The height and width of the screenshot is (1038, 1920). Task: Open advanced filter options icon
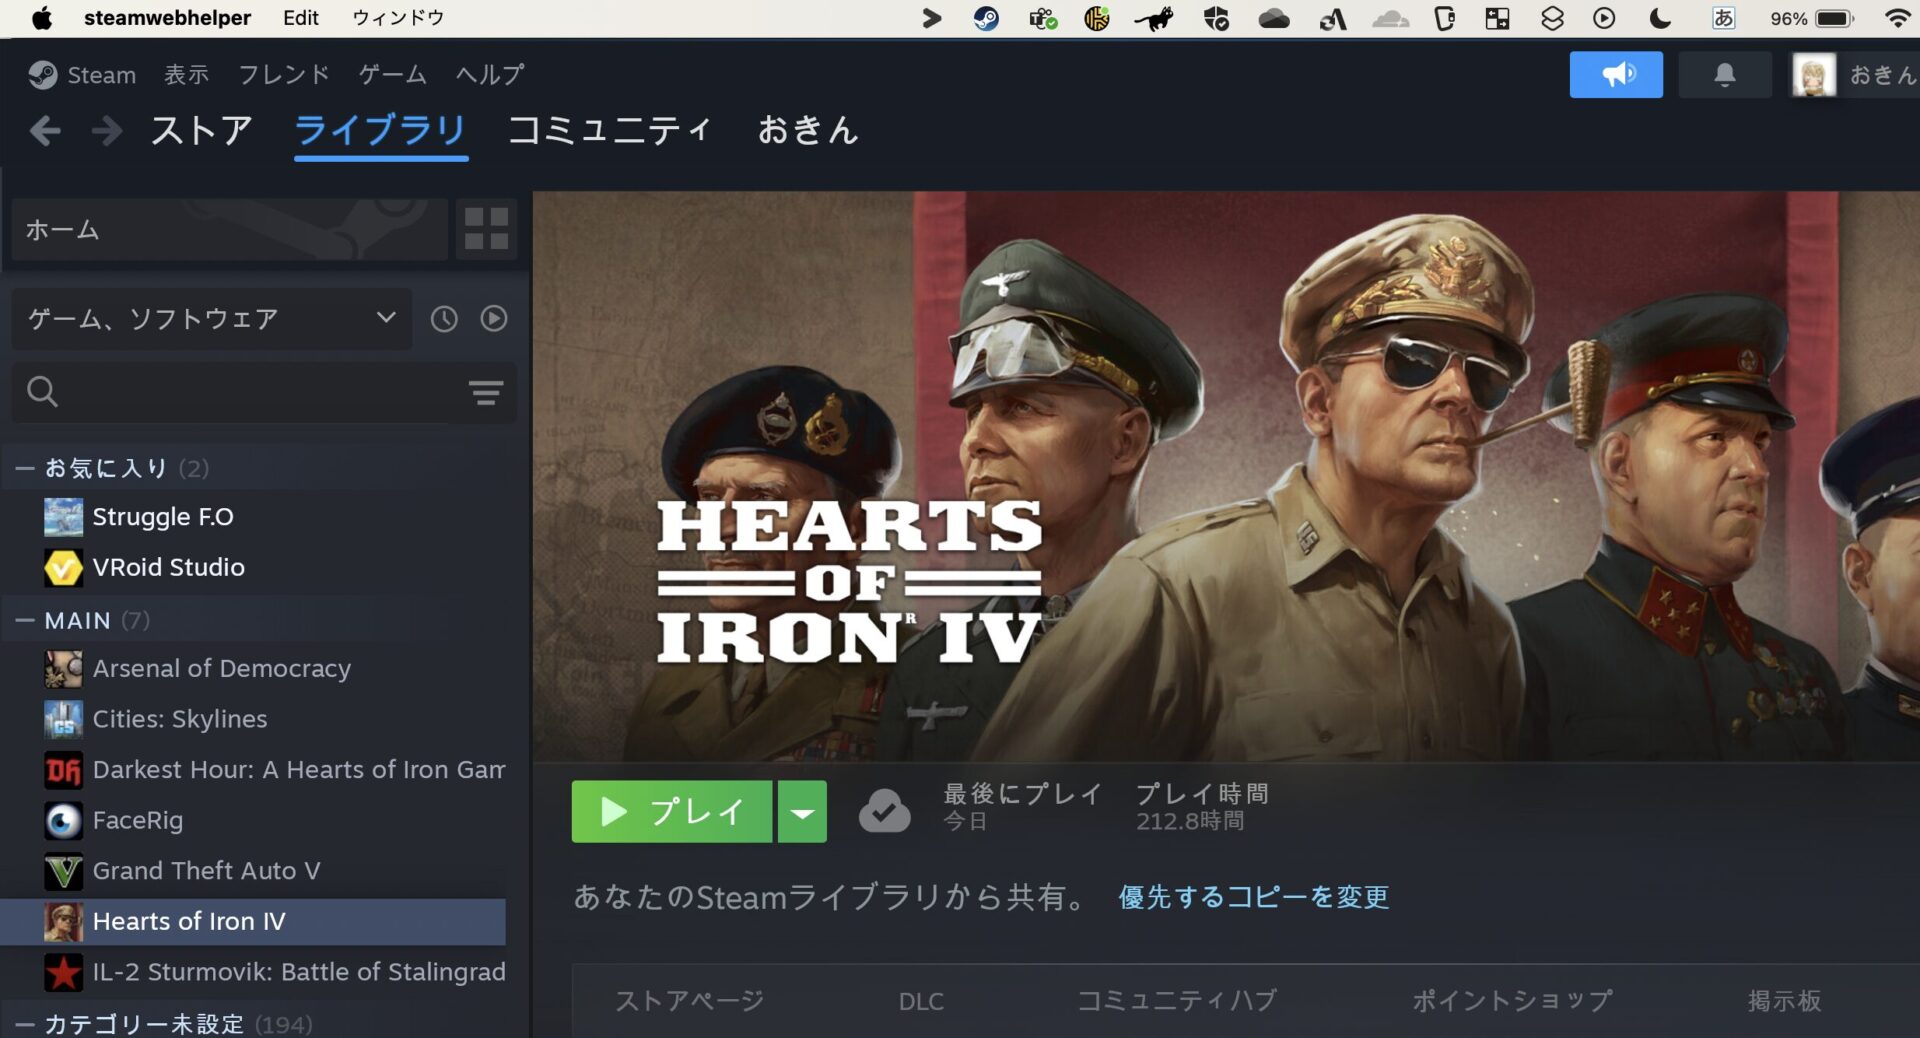click(x=486, y=392)
